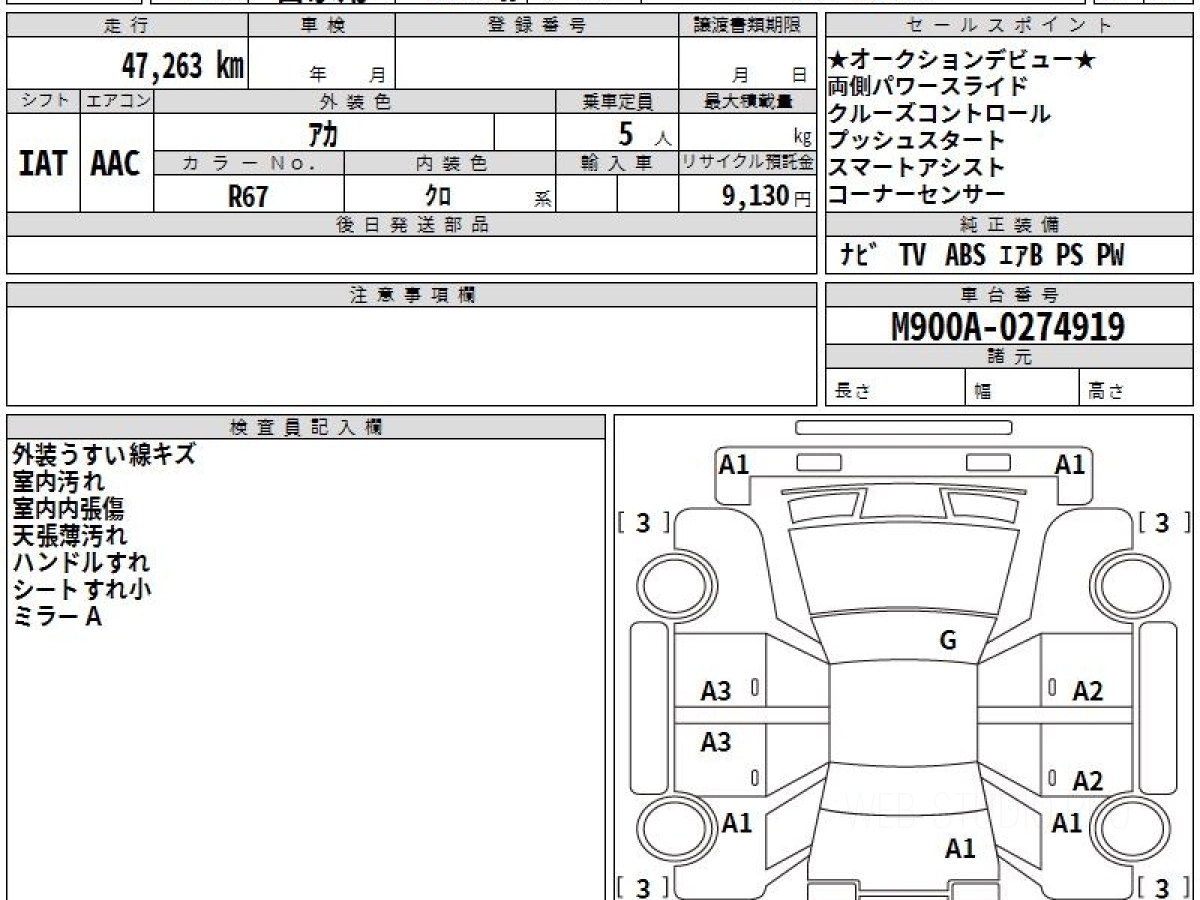Select the セールスポイント header
The image size is (1200, 900).
[x=1010, y=25]
